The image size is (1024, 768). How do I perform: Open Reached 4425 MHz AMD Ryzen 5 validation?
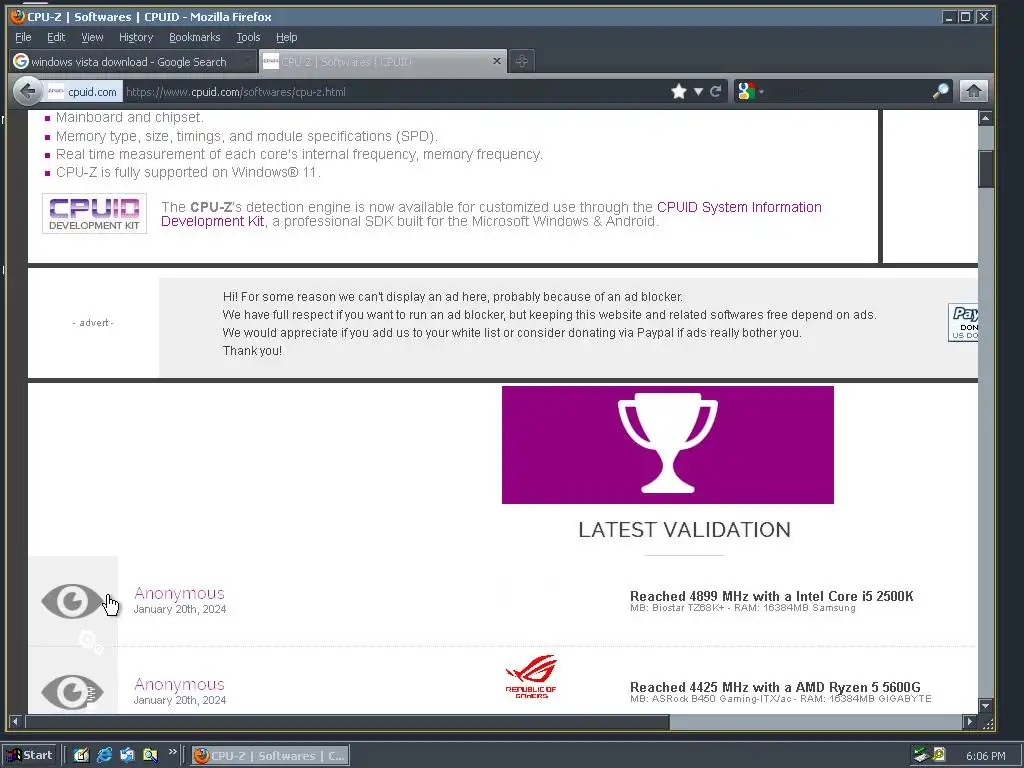click(x=775, y=686)
